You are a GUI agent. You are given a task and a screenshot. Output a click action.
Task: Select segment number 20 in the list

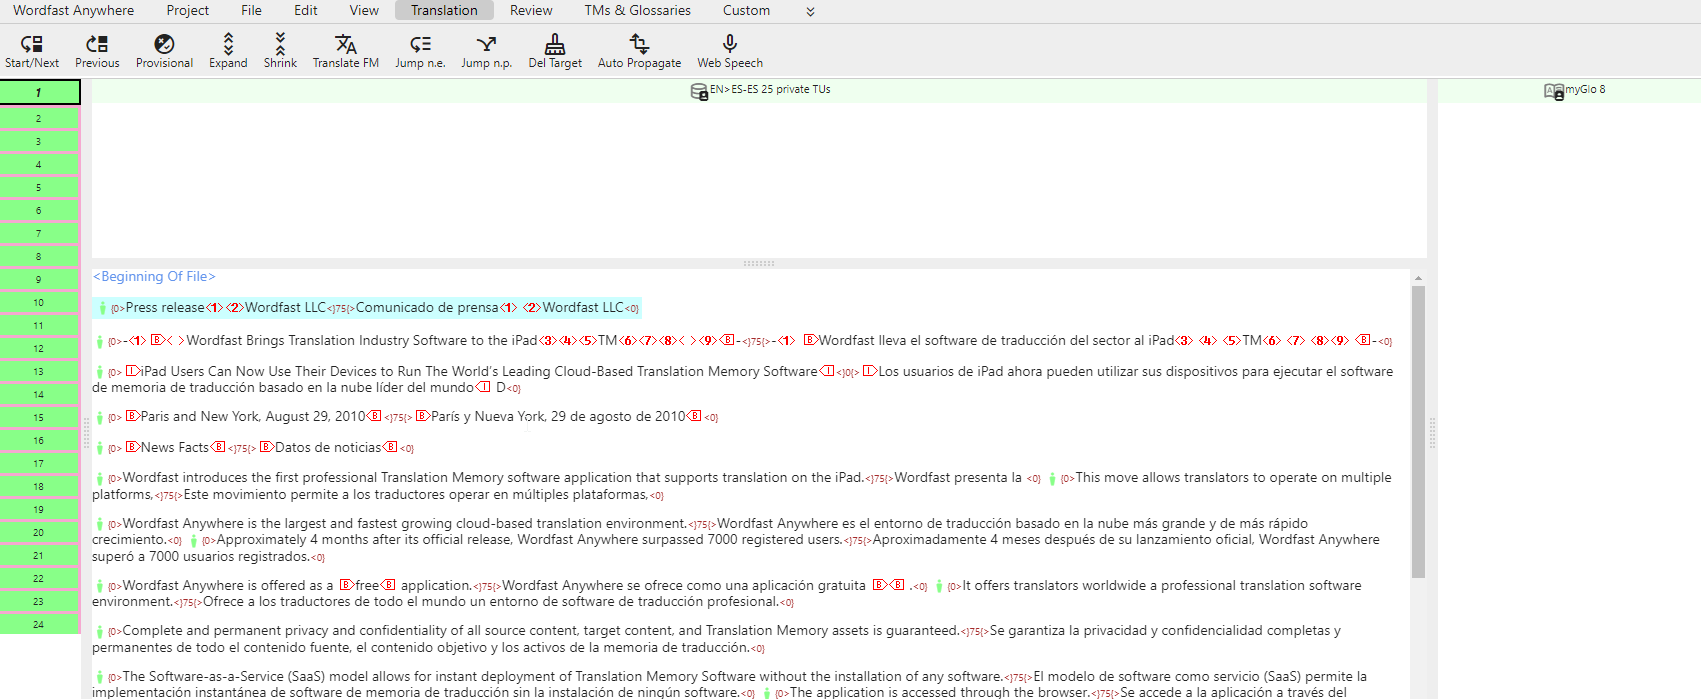[39, 532]
